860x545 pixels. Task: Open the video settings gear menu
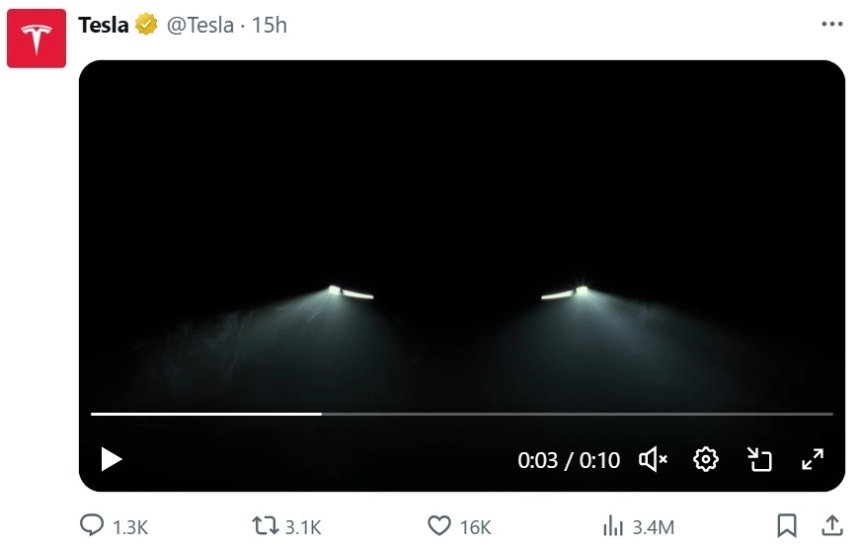pyautogui.click(x=706, y=459)
